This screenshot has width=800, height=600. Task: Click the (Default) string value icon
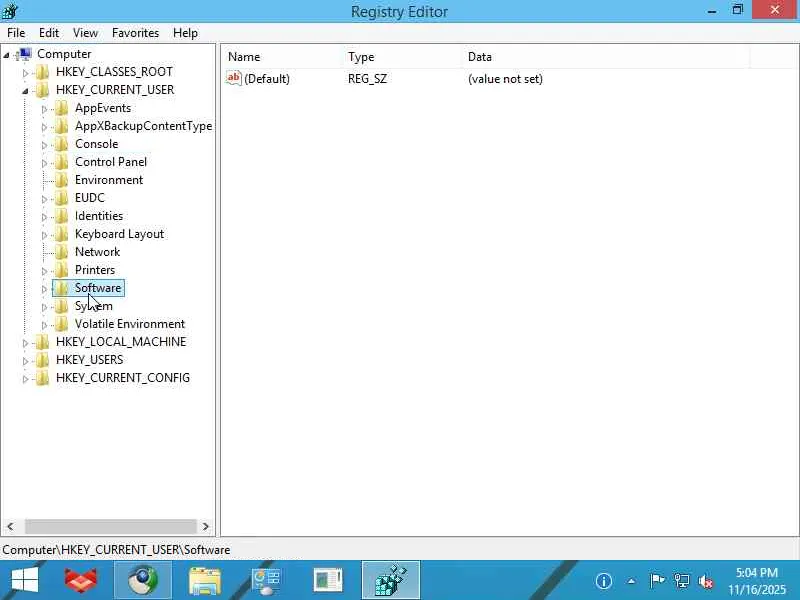point(234,78)
